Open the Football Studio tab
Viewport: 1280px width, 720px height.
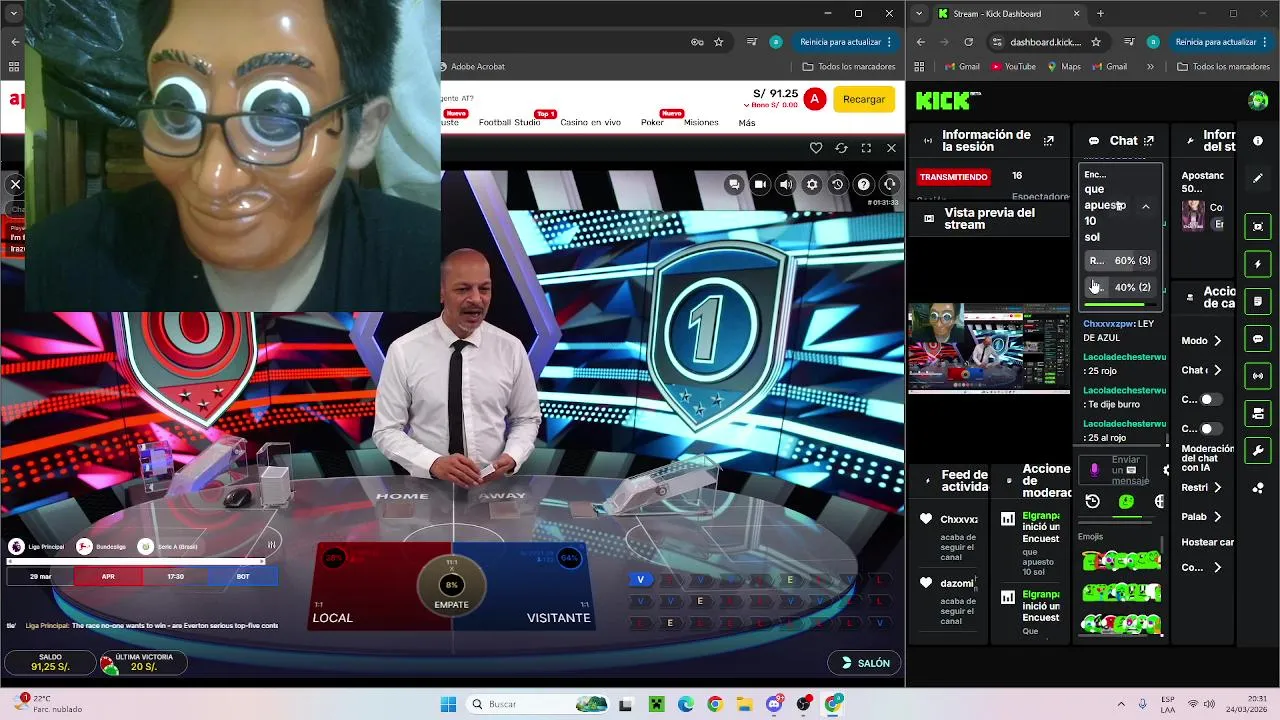(x=509, y=122)
